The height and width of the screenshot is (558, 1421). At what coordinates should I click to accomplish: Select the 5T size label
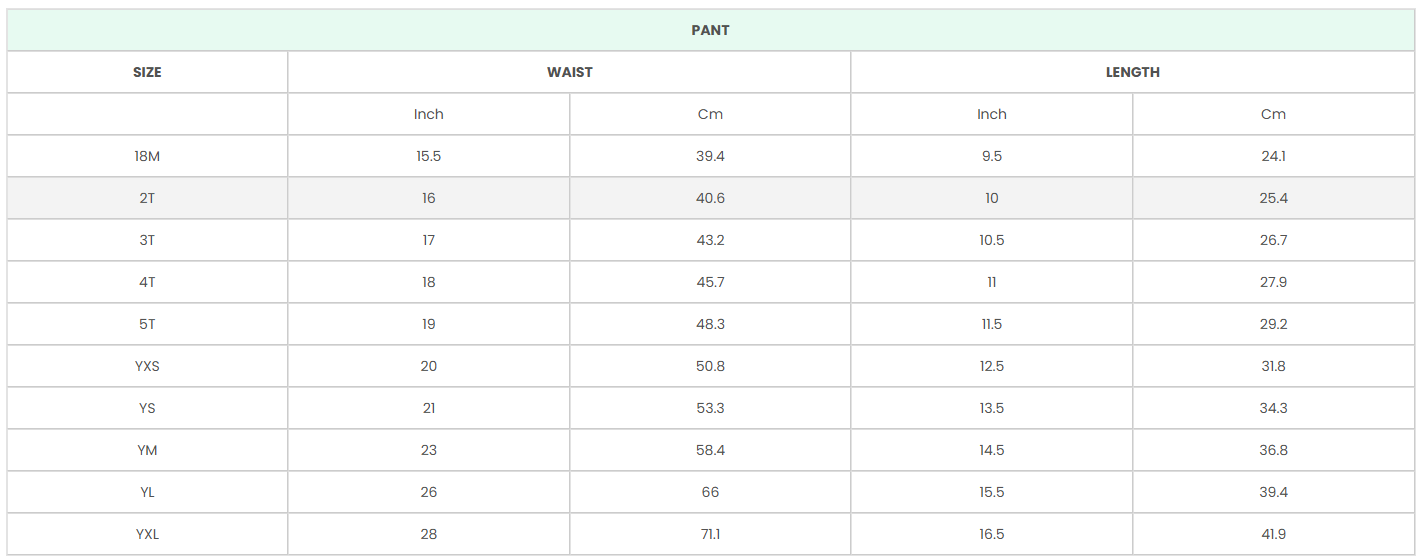[x=147, y=324]
